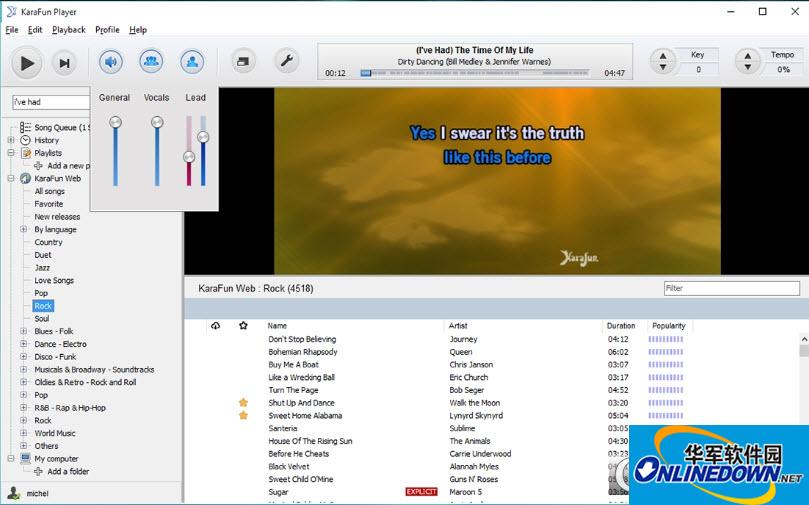Select the Duet category
Image resolution: width=809 pixels, height=505 pixels.
(43, 255)
